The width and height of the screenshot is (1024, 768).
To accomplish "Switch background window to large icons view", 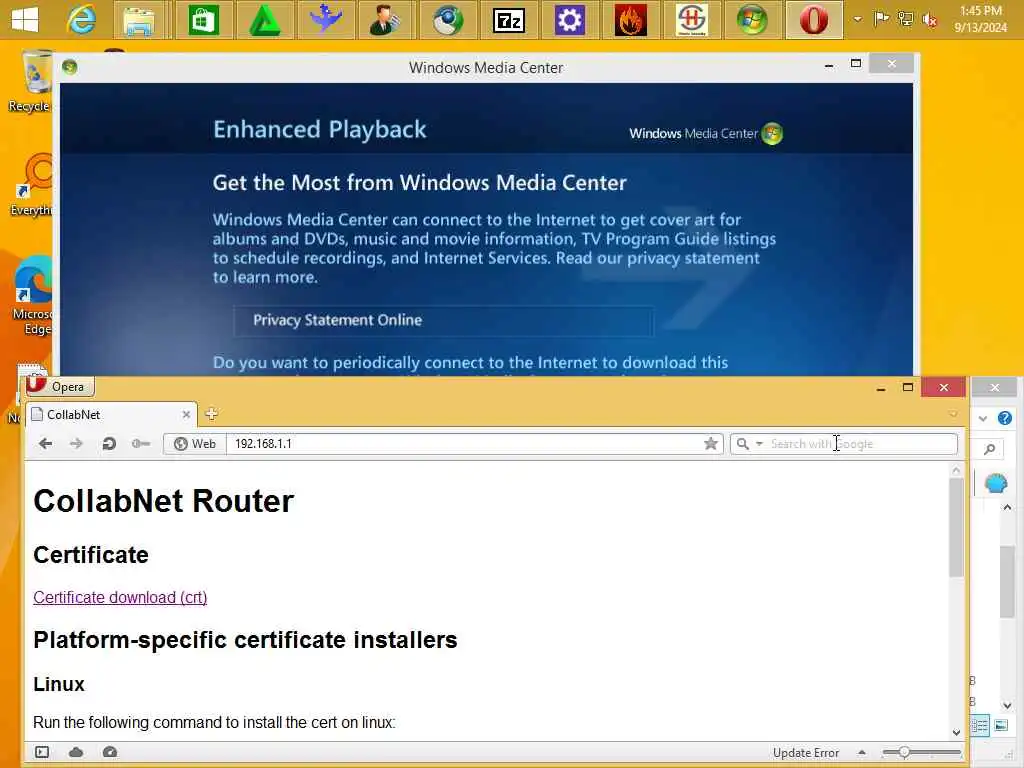I will click(x=1000, y=726).
